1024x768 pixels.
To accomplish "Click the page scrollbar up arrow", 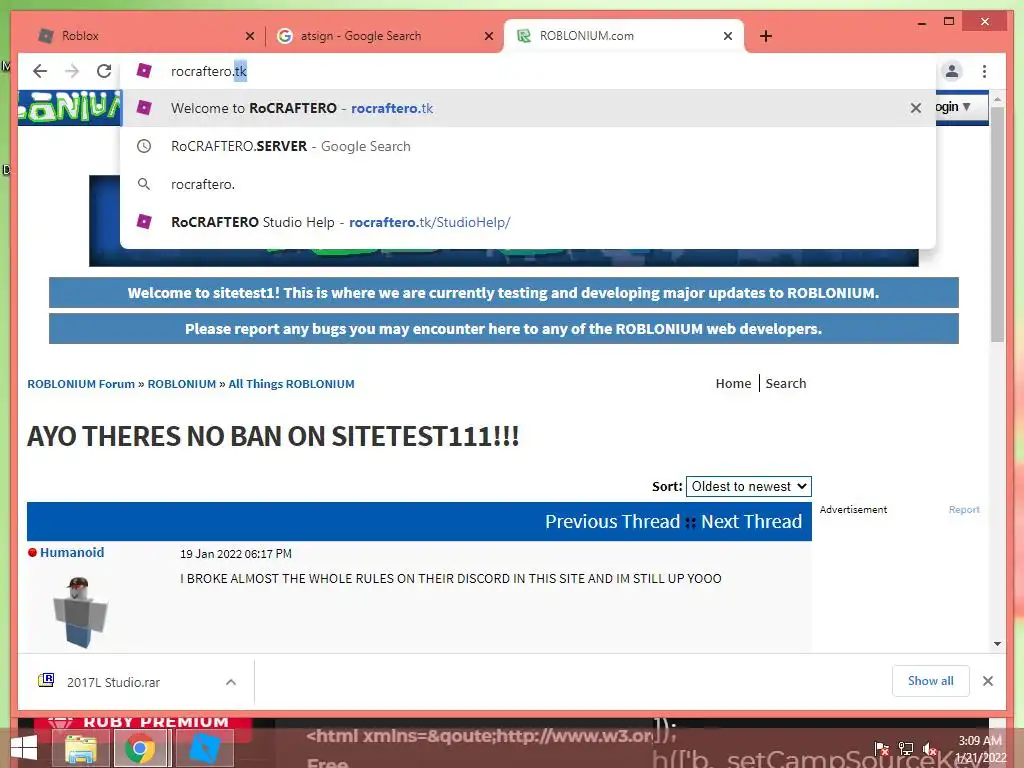I will (997, 99).
